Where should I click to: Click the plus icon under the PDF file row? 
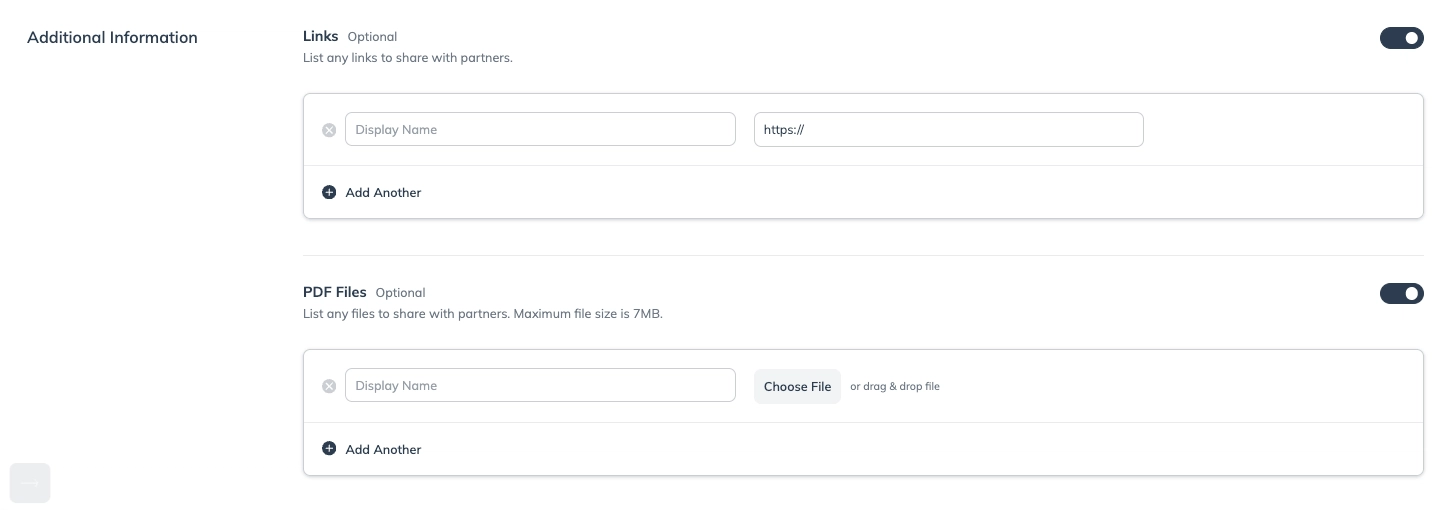point(329,449)
